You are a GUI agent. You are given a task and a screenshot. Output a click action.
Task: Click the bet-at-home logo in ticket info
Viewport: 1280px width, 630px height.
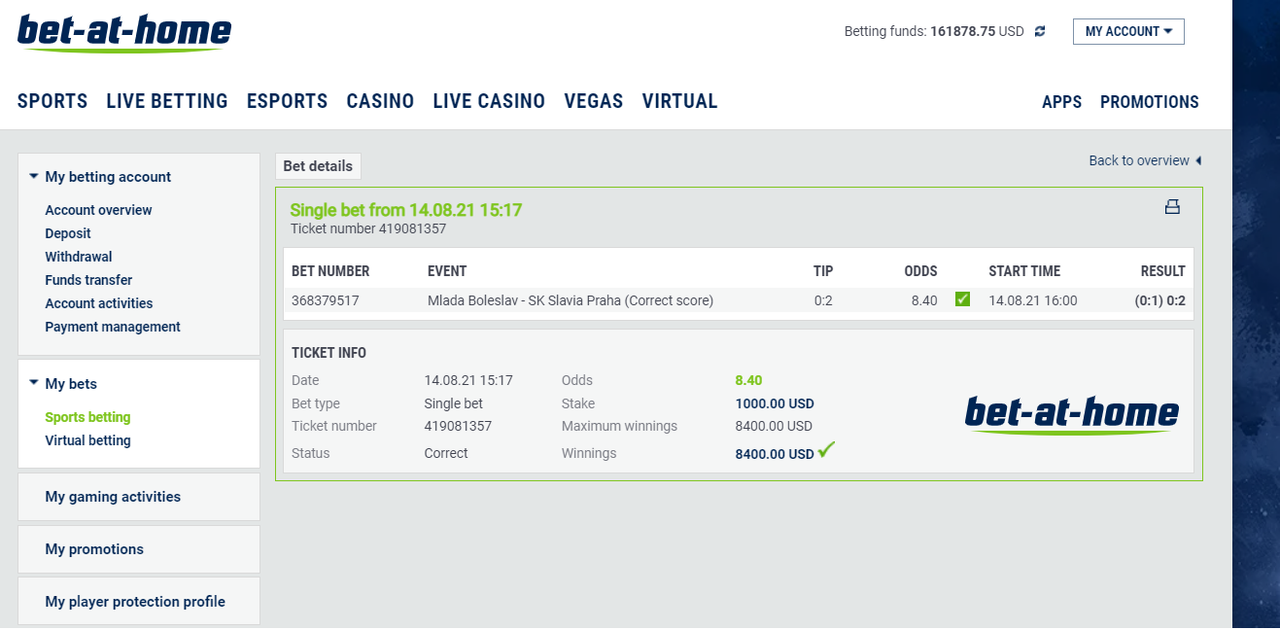tap(1072, 414)
